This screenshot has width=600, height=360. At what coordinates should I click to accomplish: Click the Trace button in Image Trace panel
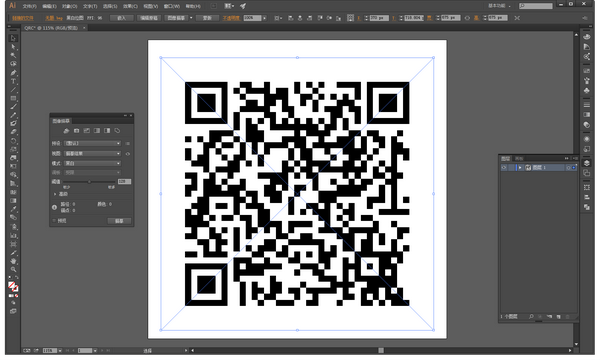tap(119, 221)
